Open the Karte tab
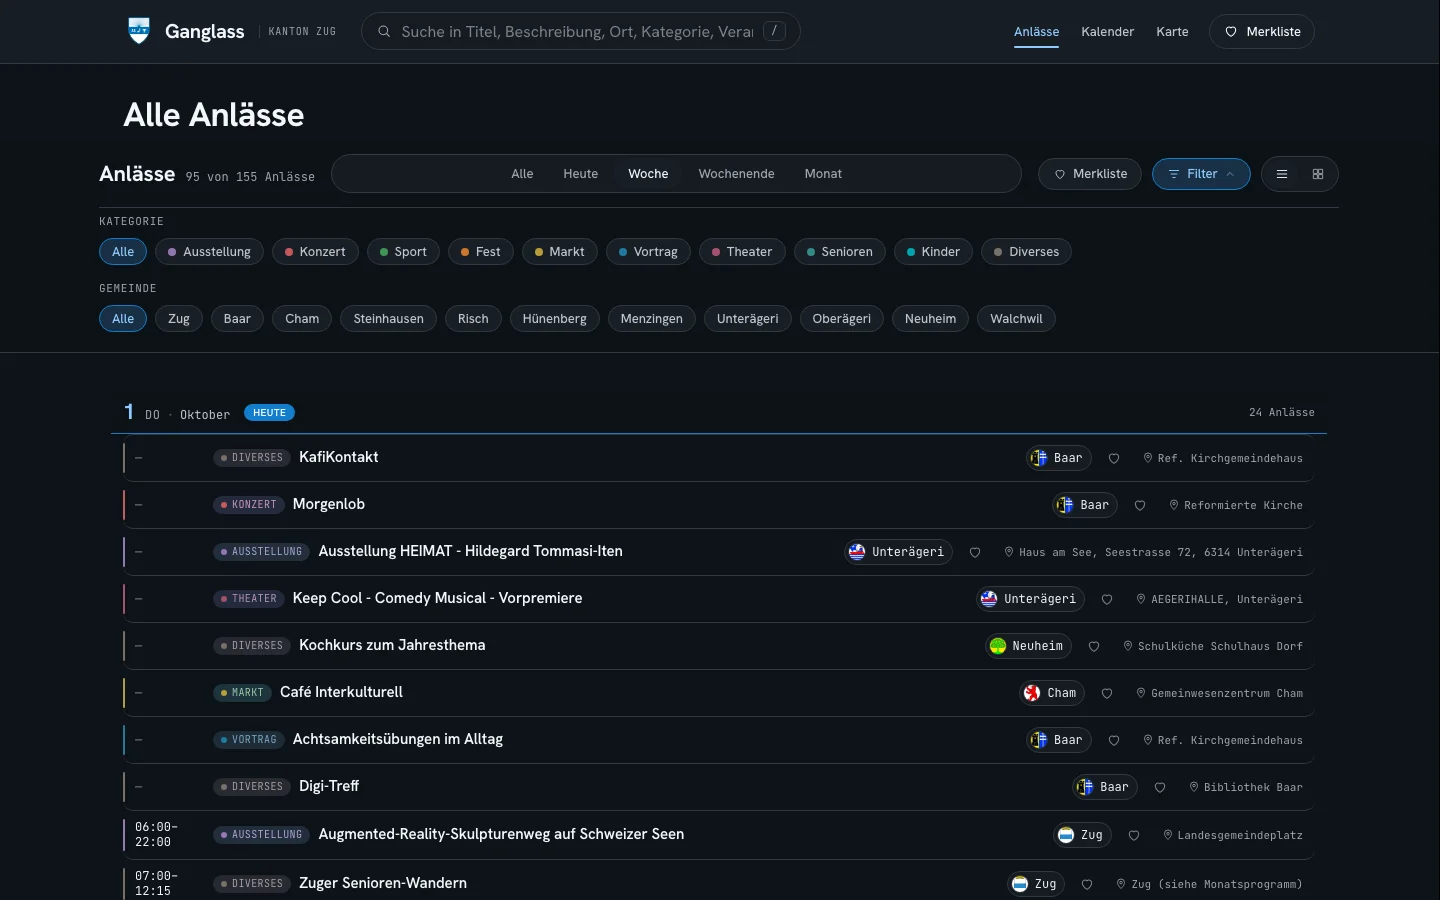 coord(1172,31)
